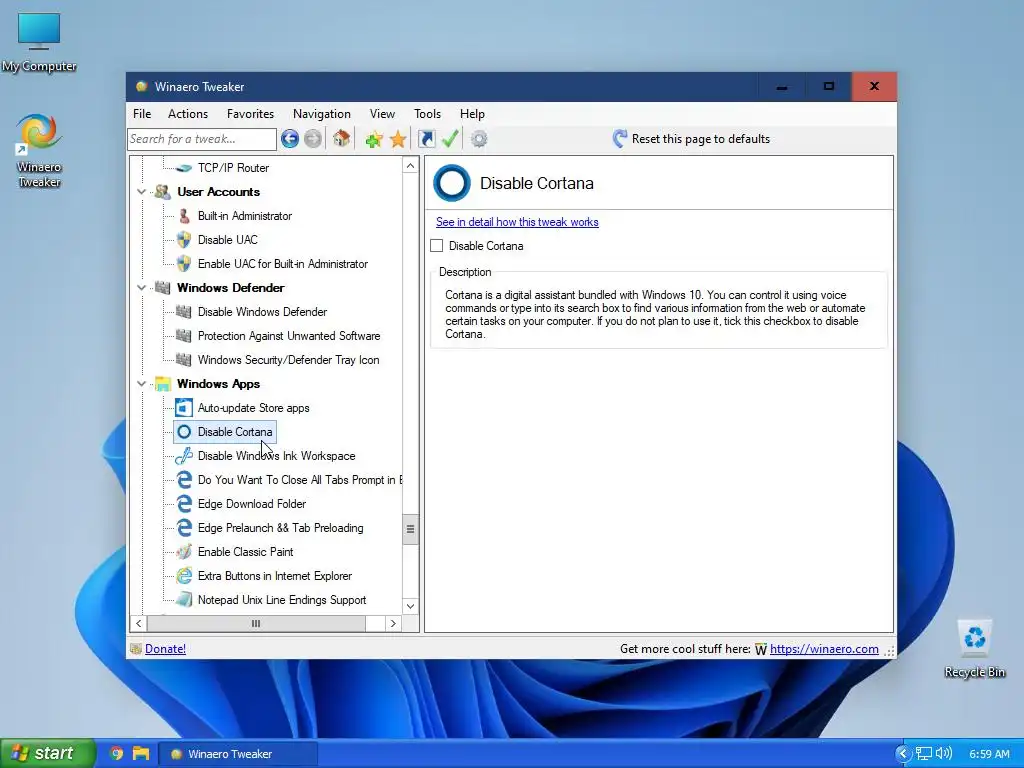Click the 6:59 AM taskbar clock
Viewport: 1024px width, 768px height.
tap(989, 754)
